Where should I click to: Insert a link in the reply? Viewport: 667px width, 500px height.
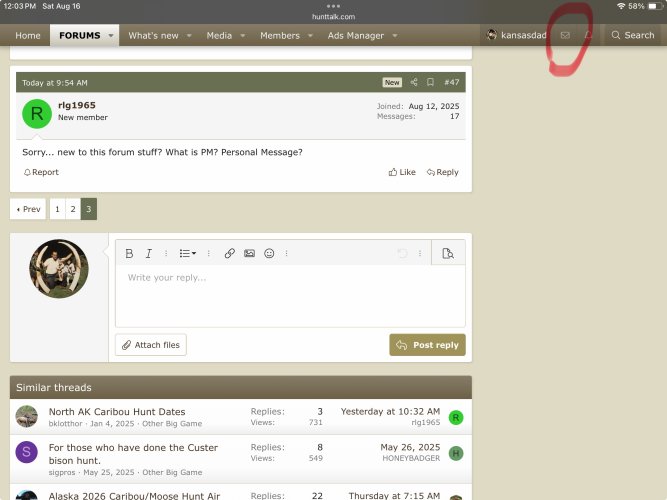pyautogui.click(x=230, y=254)
